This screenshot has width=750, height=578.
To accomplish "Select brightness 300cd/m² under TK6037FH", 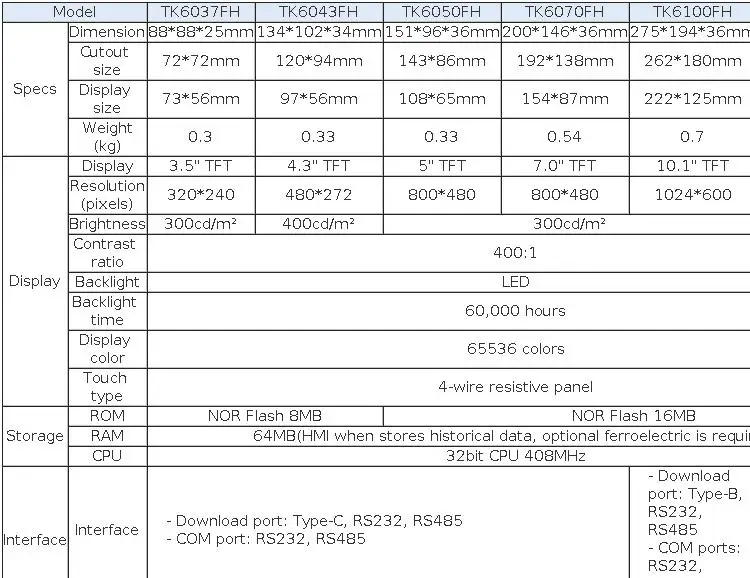I will [200, 224].
